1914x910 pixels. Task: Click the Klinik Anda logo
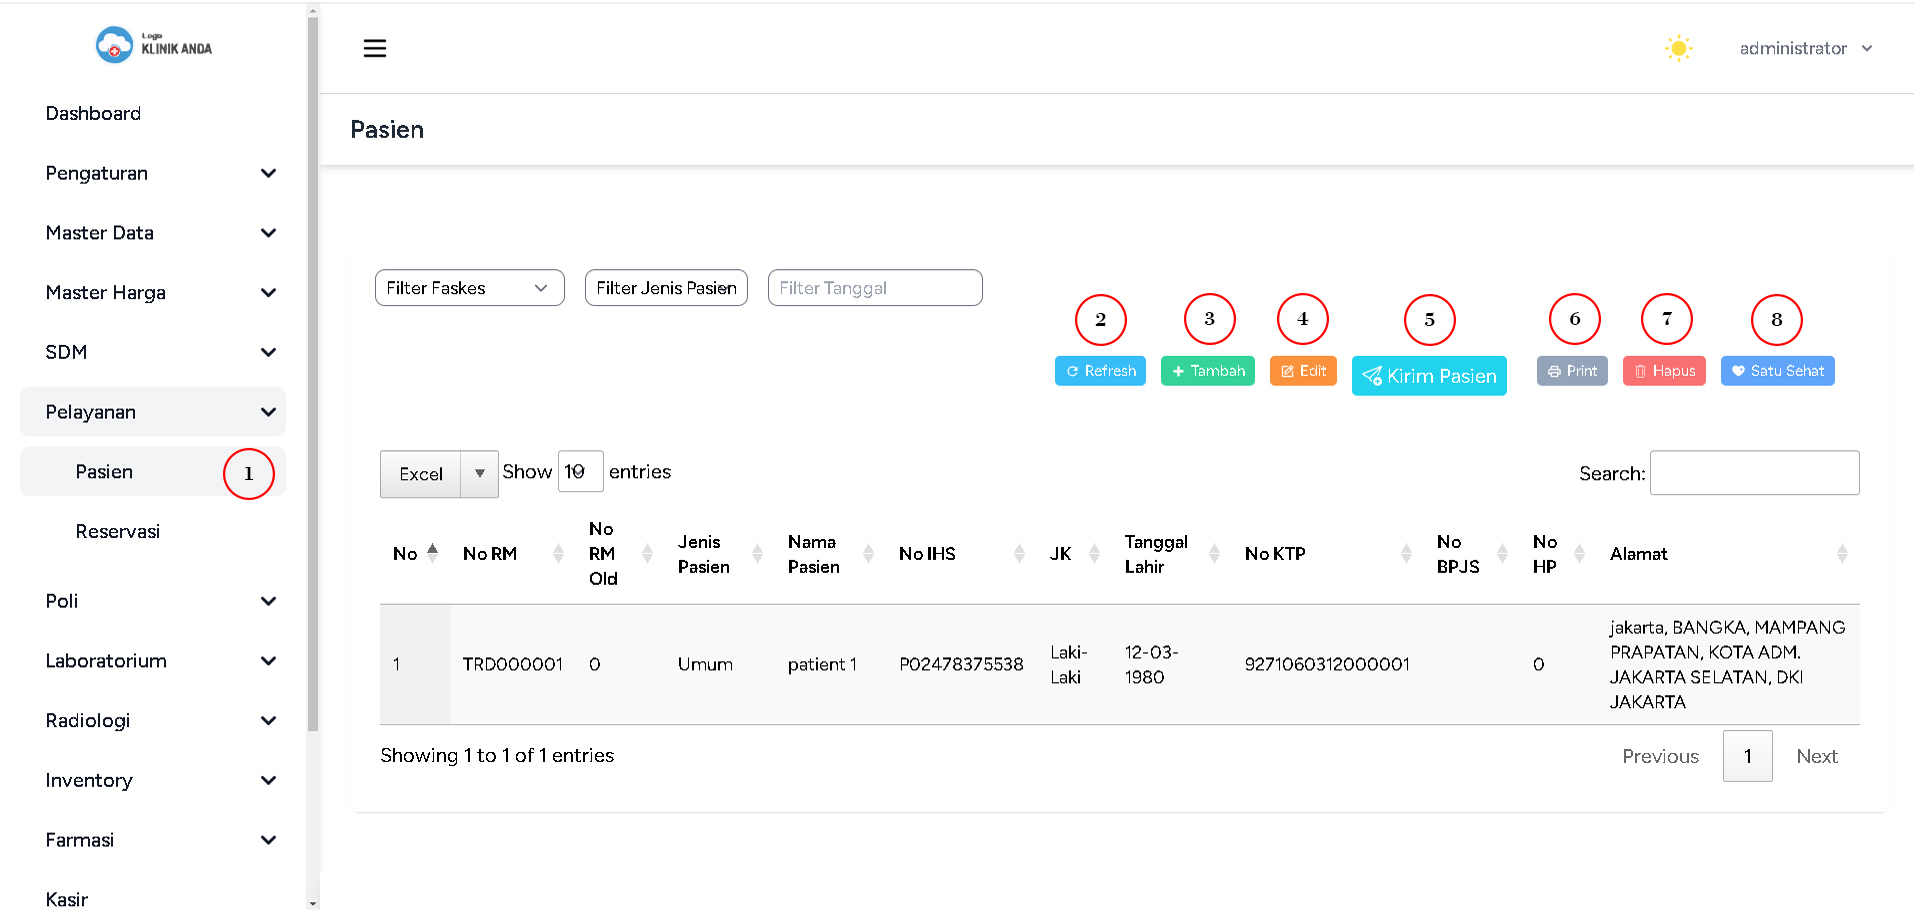[154, 45]
